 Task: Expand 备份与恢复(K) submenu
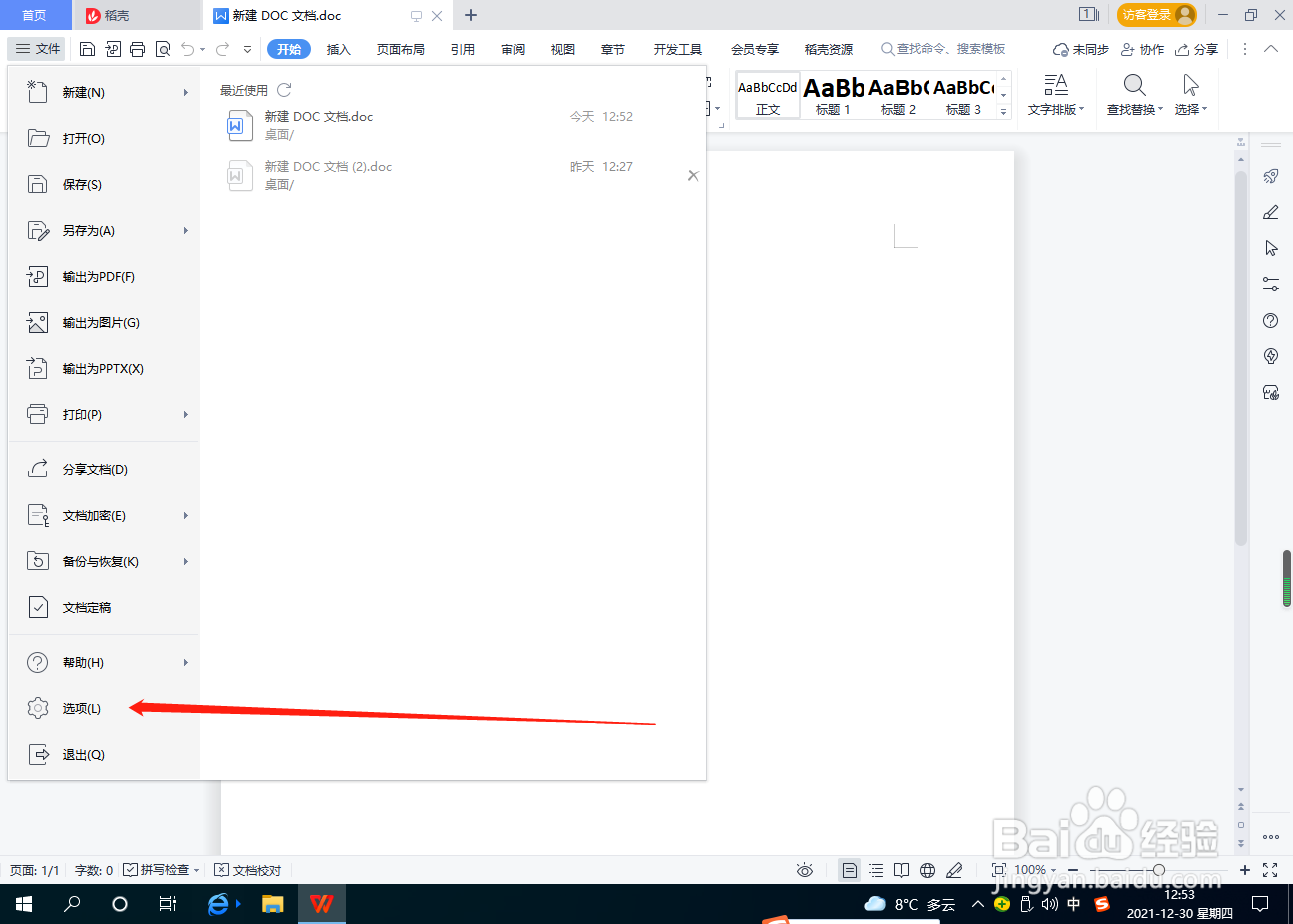(104, 562)
